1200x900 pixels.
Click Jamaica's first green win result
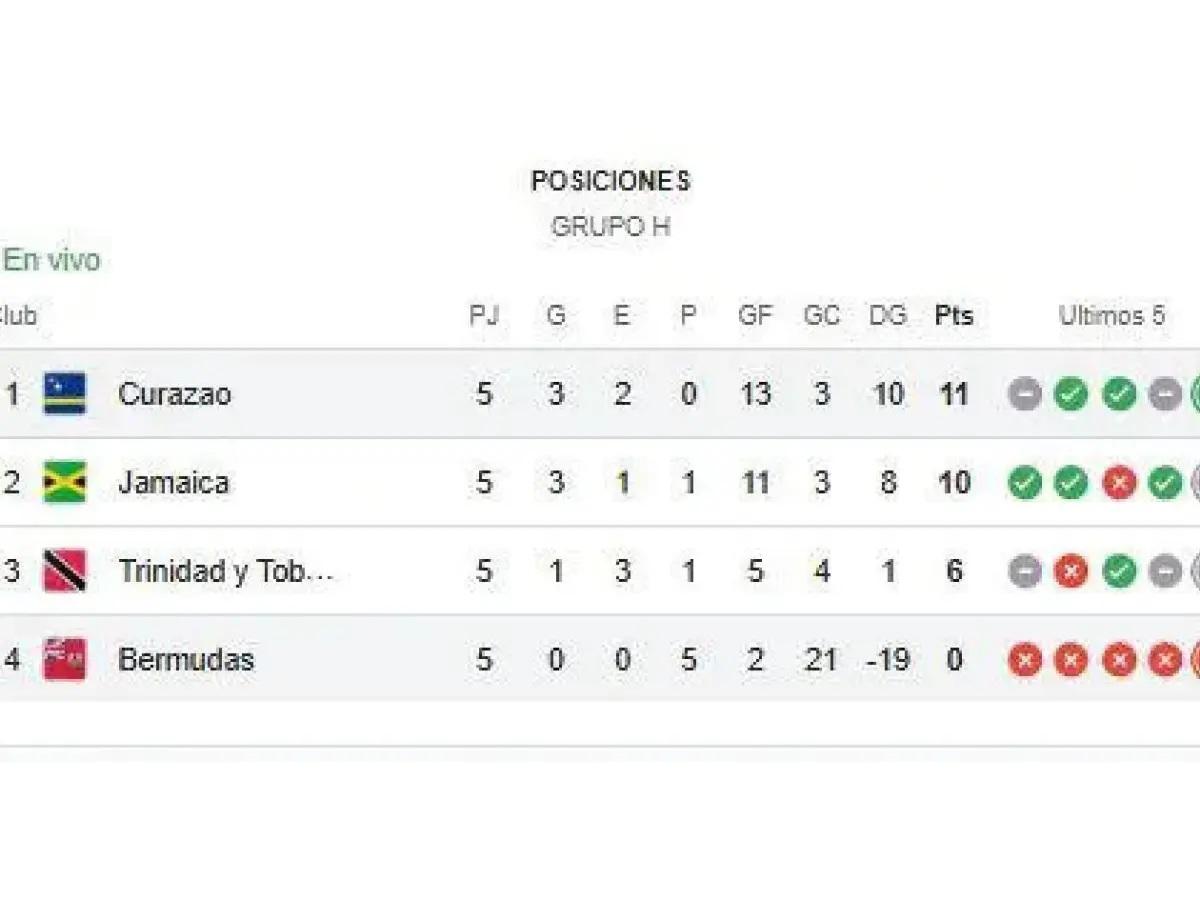tap(1022, 482)
